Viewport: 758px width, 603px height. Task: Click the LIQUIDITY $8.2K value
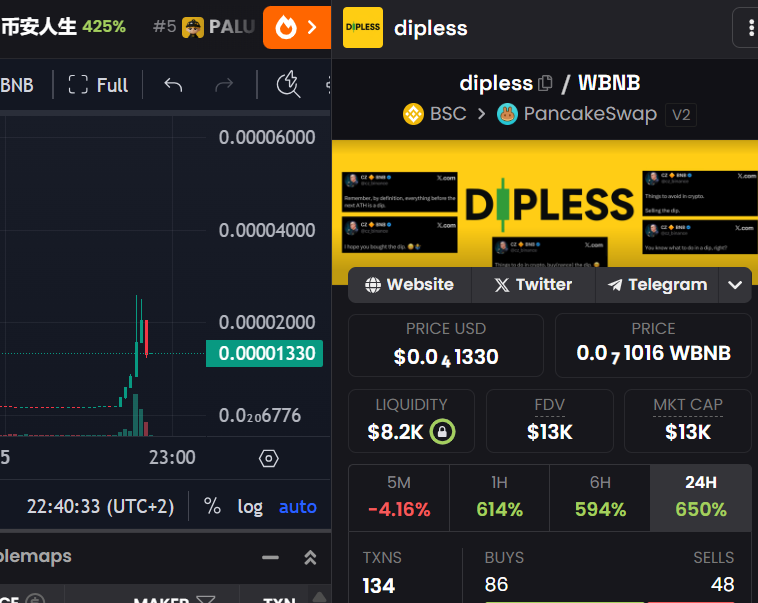pyautogui.click(x=395, y=432)
